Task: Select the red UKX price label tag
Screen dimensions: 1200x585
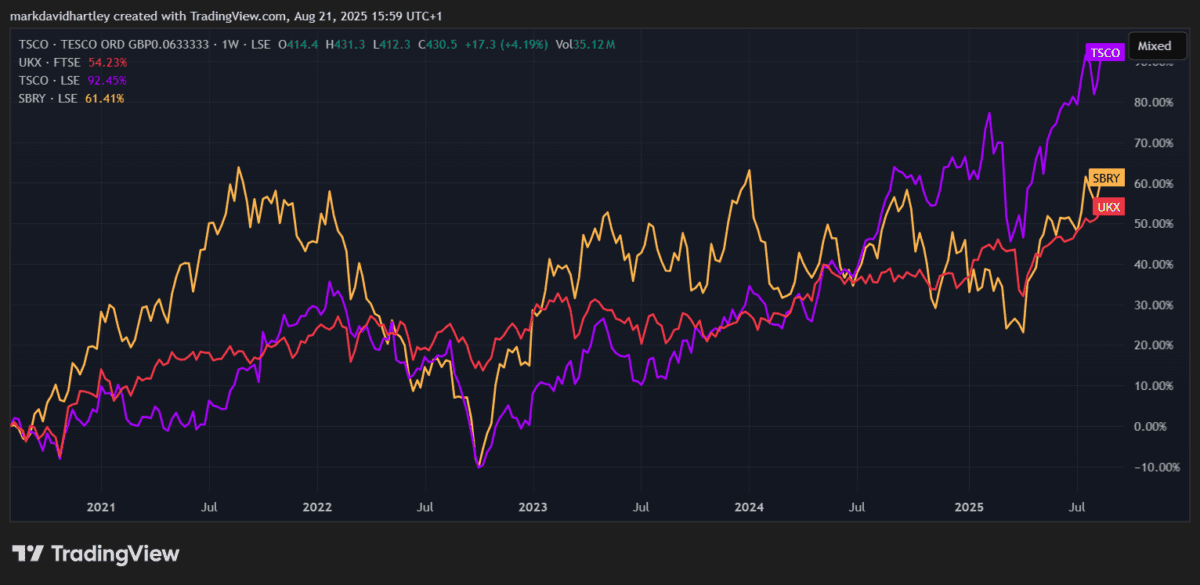Action: click(x=1108, y=206)
